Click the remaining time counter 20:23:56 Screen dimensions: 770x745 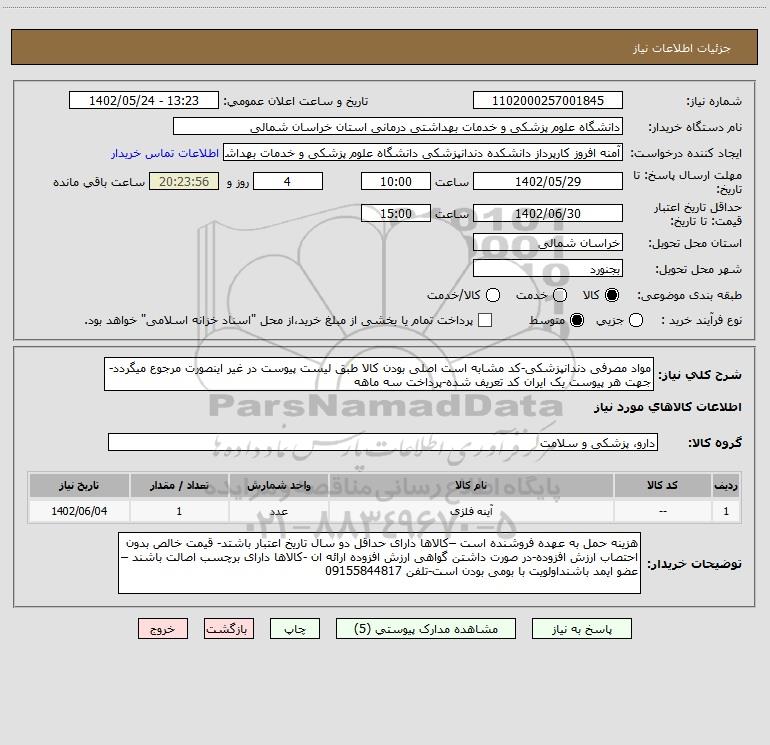click(x=184, y=181)
